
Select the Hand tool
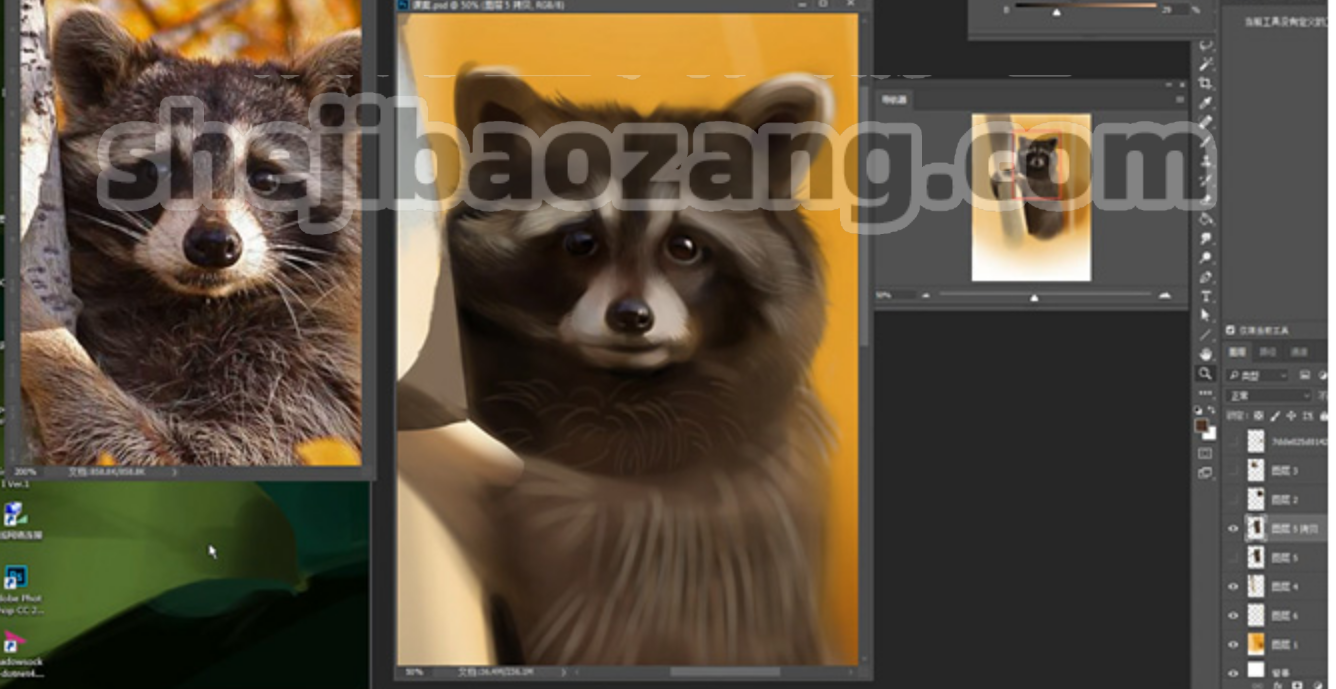(x=1206, y=353)
